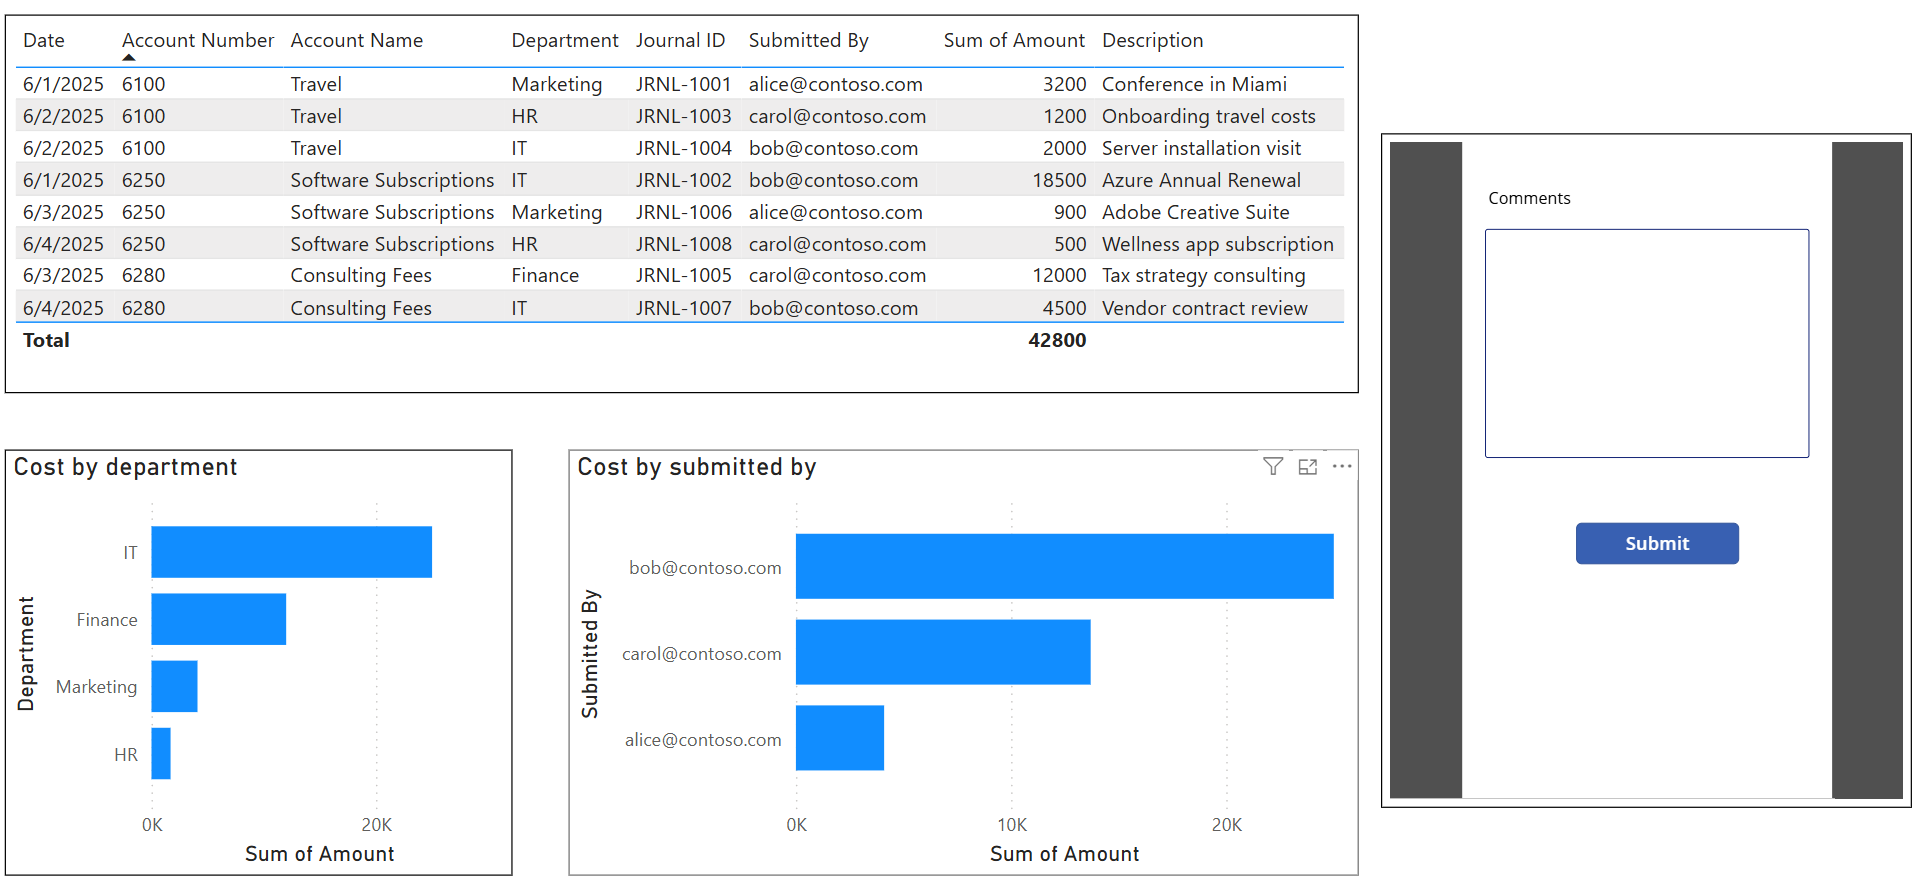Viewport: 1920px width, 890px height.
Task: Select carol@contoso.com bar in submitted by chart
Action: 942,652
